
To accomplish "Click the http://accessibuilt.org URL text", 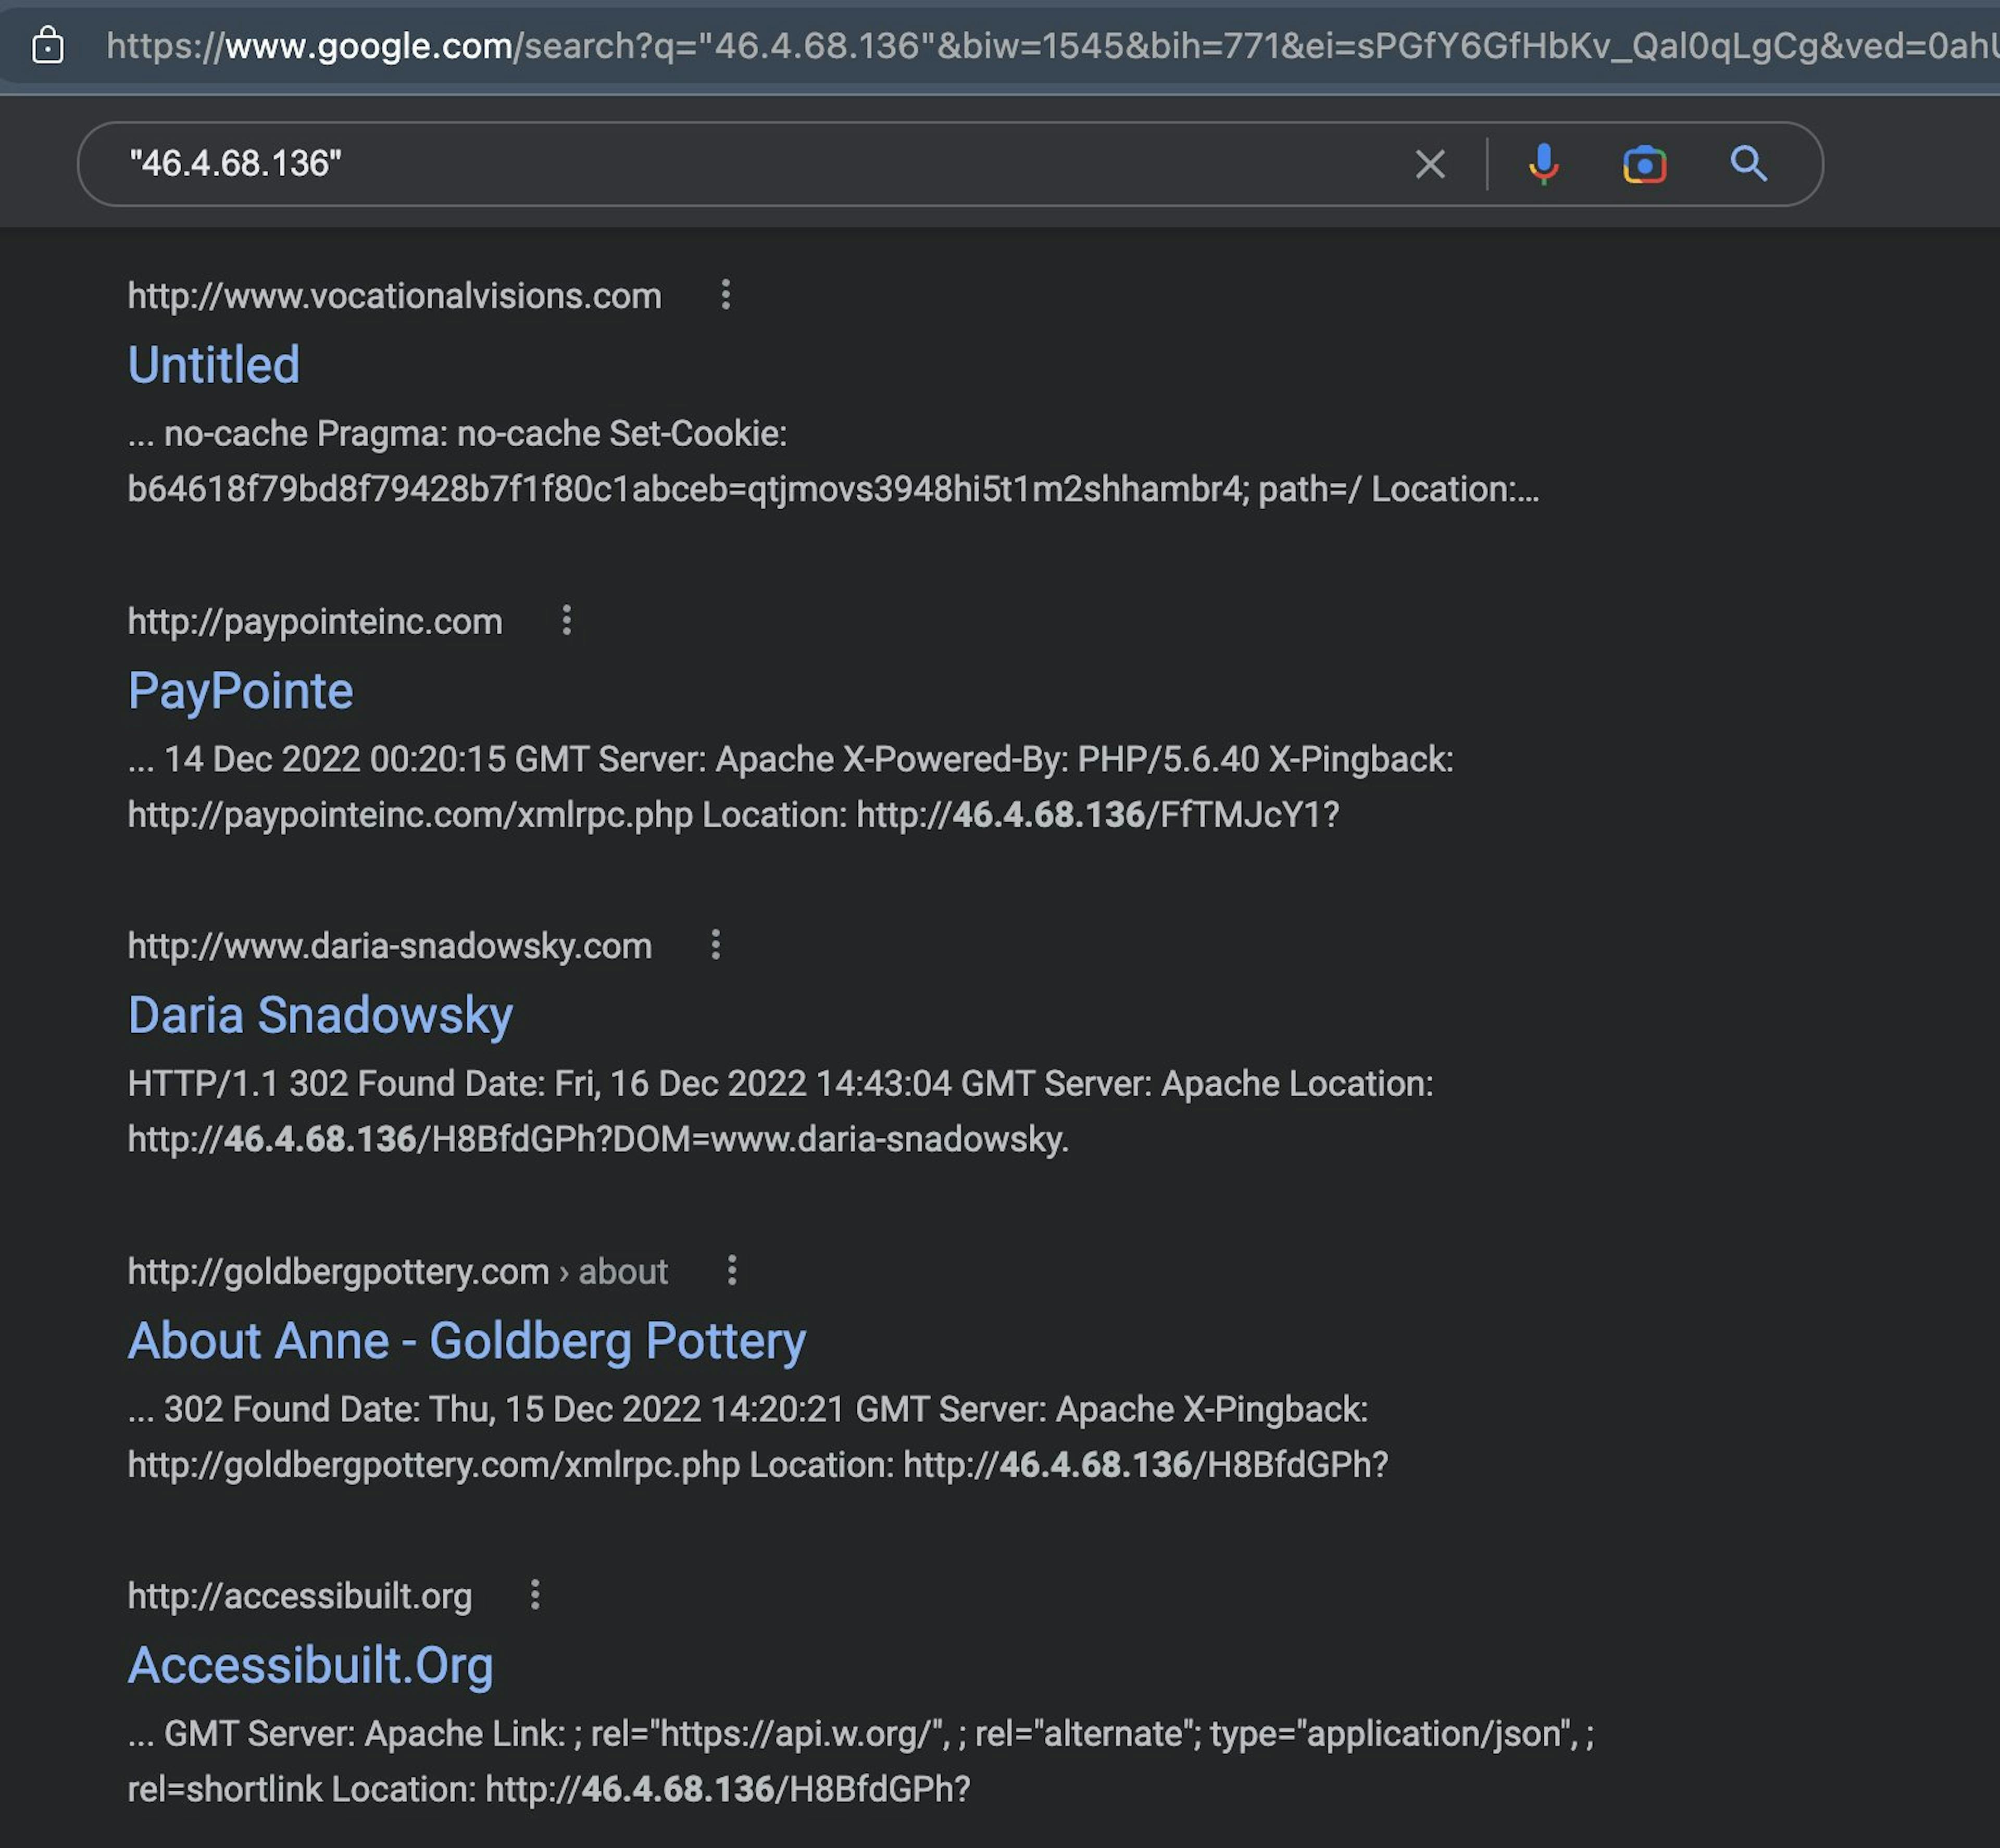I will (x=300, y=1596).
